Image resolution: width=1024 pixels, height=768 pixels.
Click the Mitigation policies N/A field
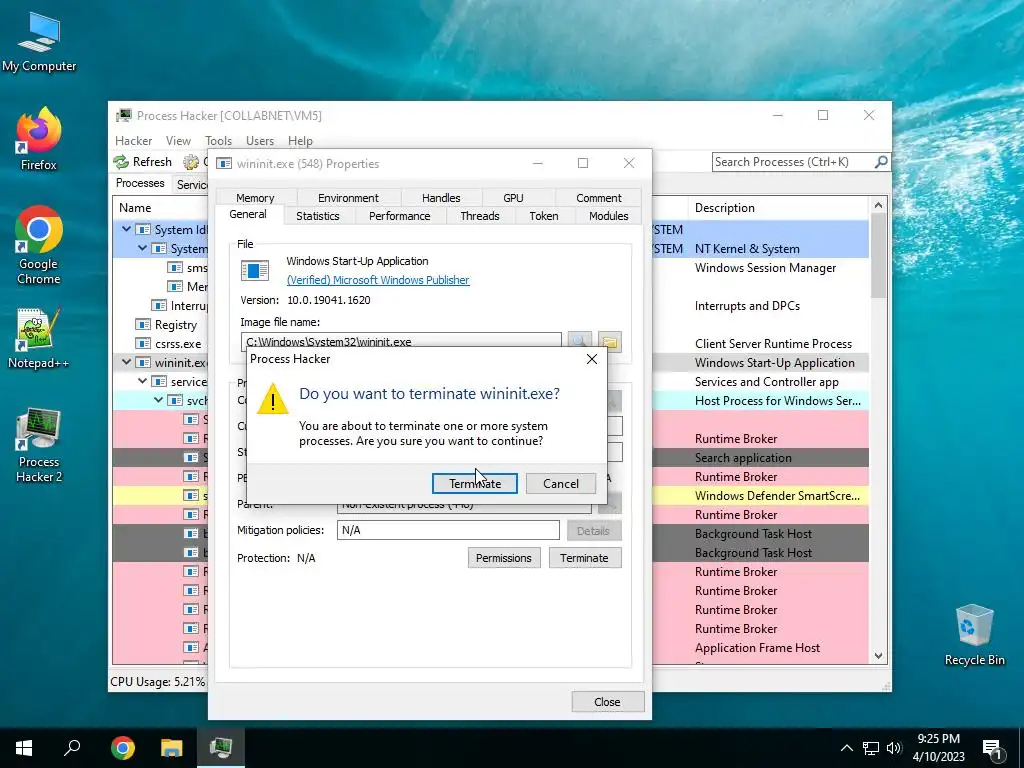(448, 530)
